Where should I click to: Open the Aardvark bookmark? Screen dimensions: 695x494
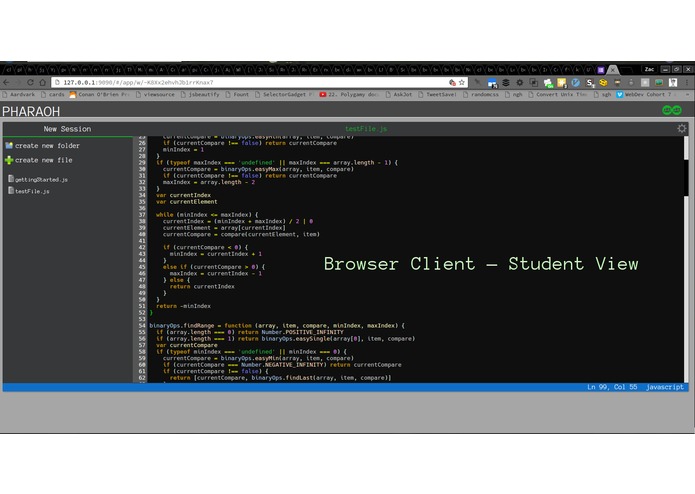coord(19,94)
